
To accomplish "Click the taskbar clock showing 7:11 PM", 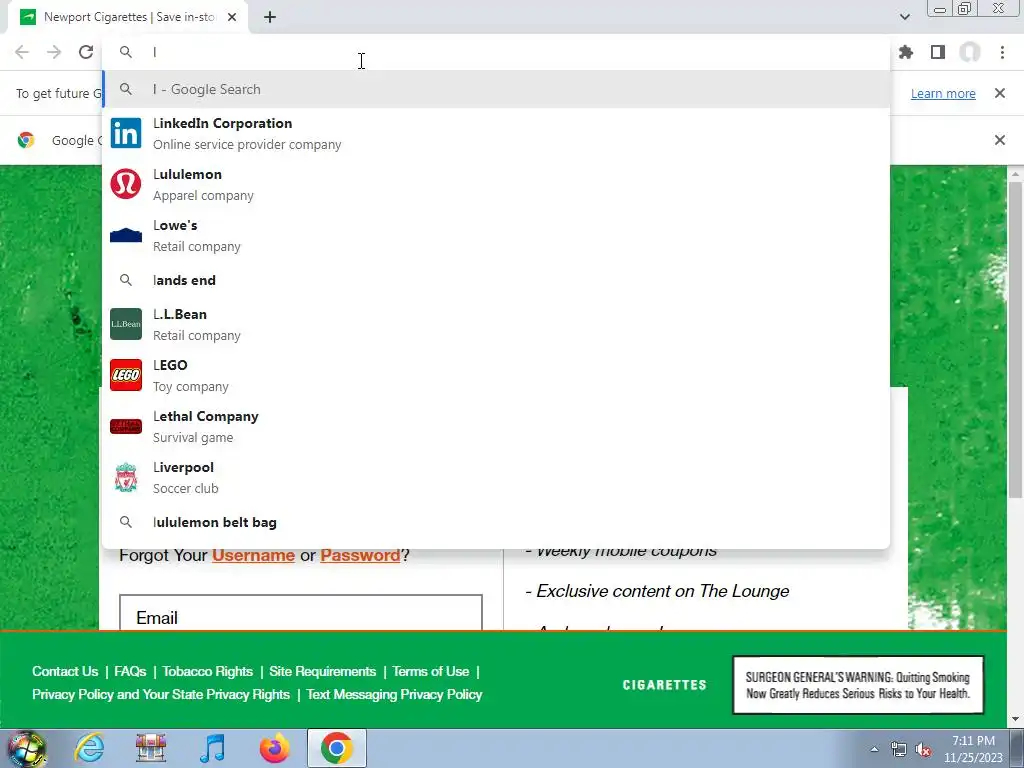I will tap(973, 749).
